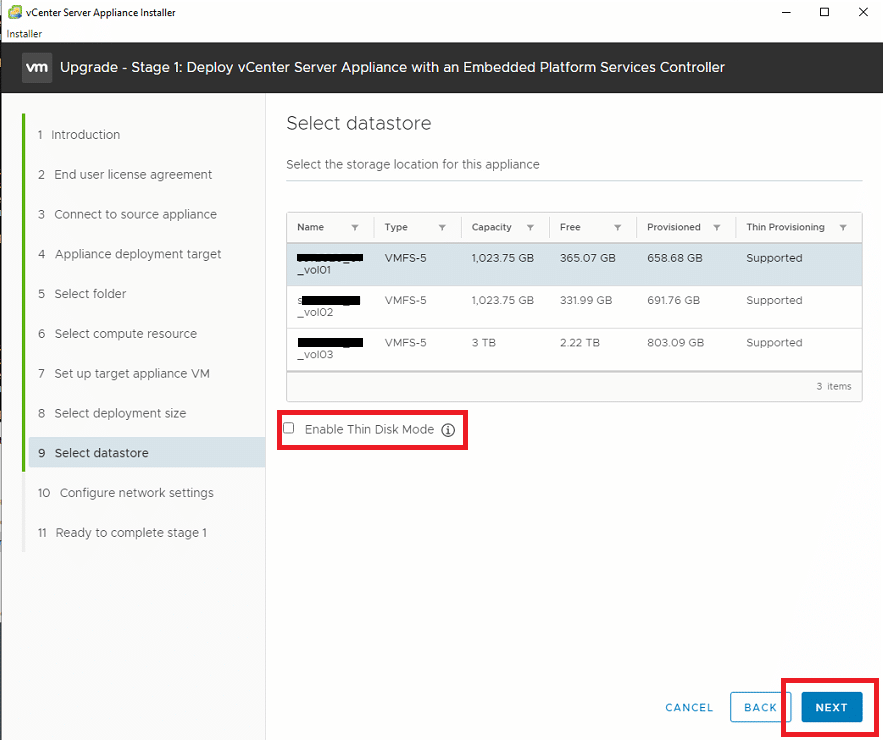This screenshot has height=740, width=883.
Task: Sort by Thin Provisioning column header
Action: (x=785, y=228)
